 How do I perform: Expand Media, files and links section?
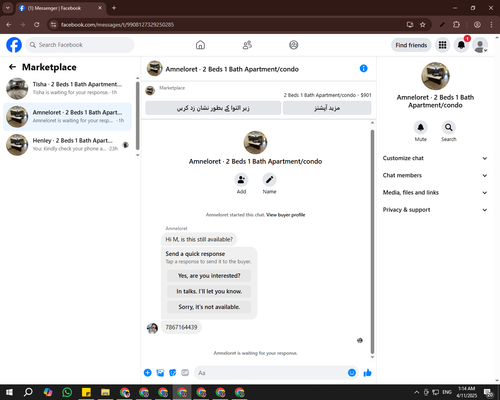[435, 193]
